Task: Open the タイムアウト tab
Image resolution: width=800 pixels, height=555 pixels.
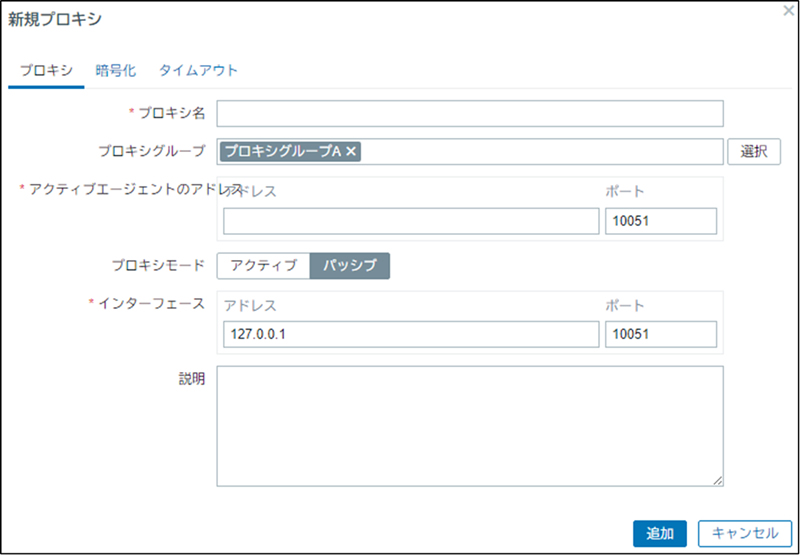Action: point(198,71)
